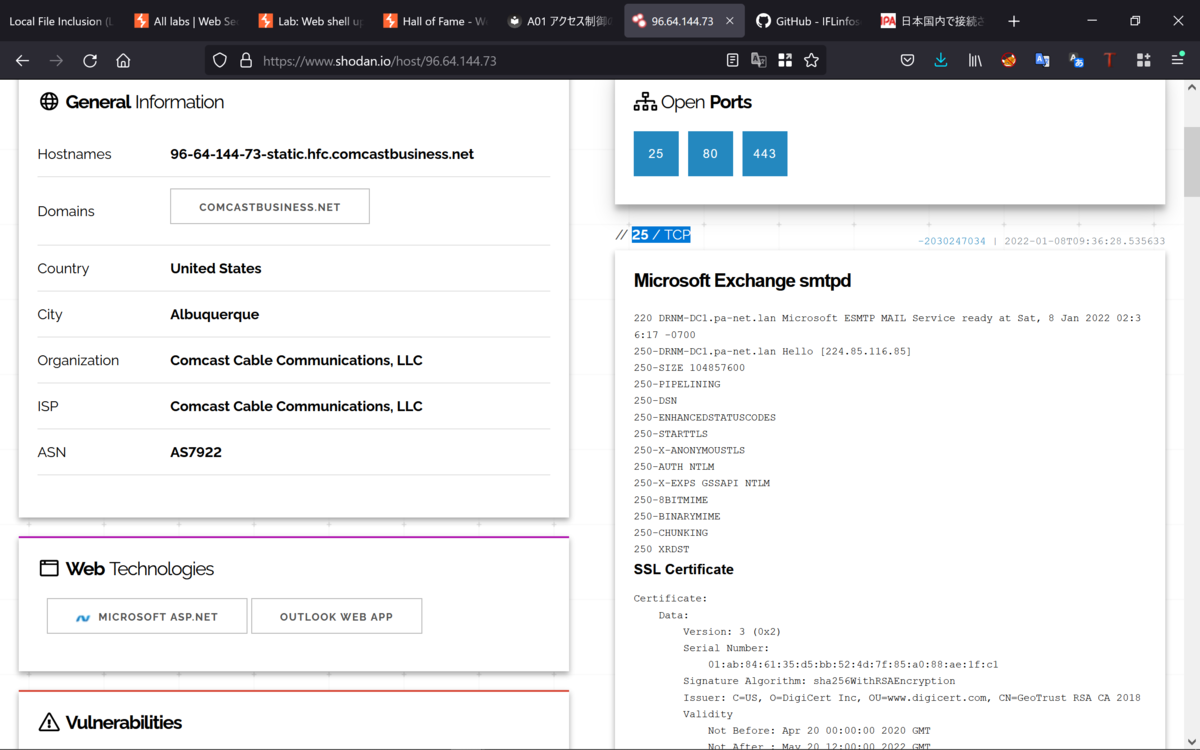Open the extensions grid-plus icon
The height and width of the screenshot is (750, 1200).
click(x=1143, y=61)
